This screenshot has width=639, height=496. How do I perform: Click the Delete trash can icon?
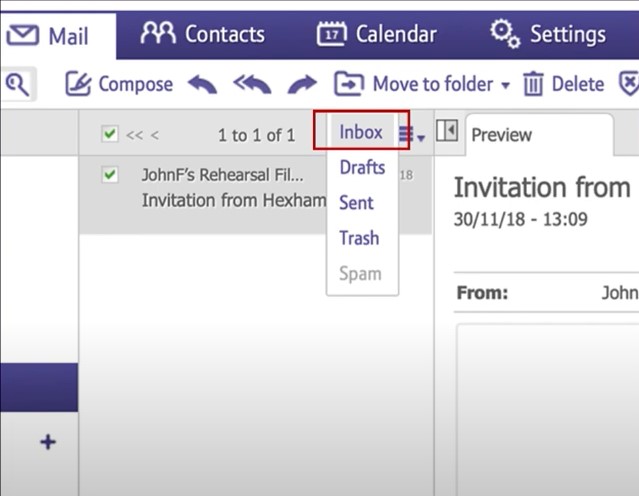(533, 84)
